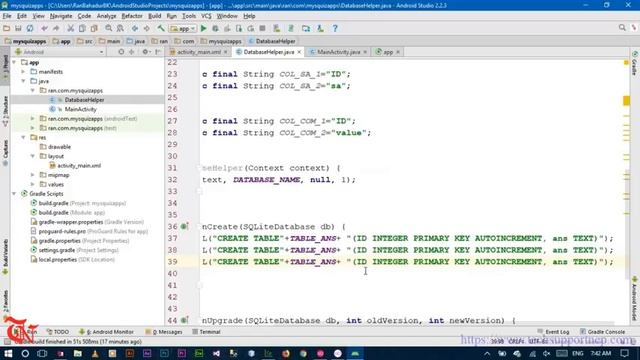The height and width of the screenshot is (360, 640).
Task: Expand the mipmap folder
Action: [33, 175]
